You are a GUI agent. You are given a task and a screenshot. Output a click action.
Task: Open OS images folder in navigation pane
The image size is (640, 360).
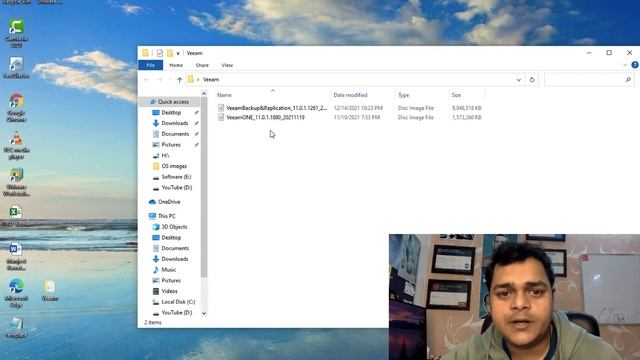pos(174,166)
